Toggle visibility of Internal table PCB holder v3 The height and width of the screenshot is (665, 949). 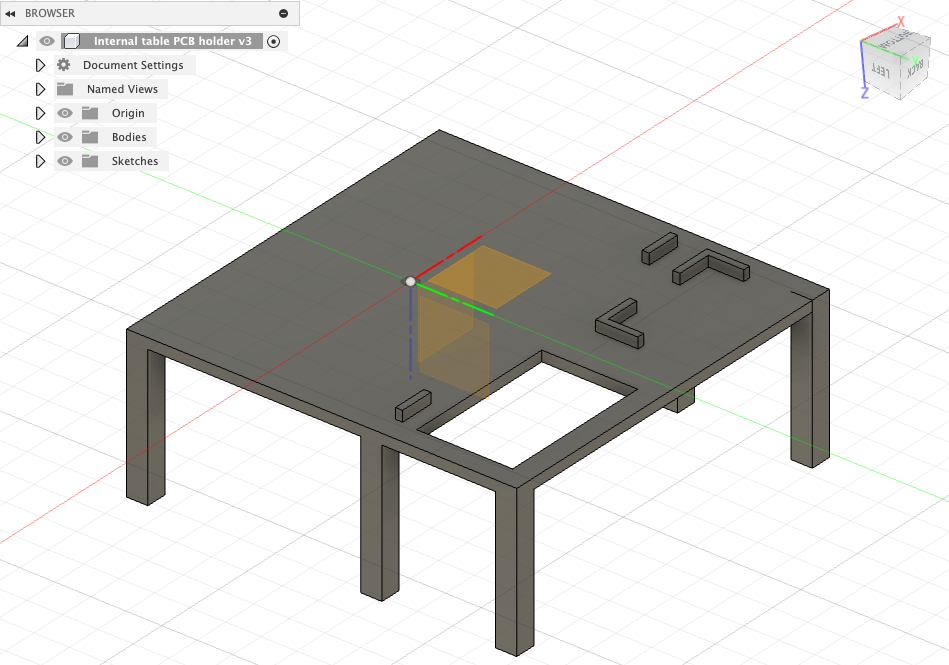47,41
